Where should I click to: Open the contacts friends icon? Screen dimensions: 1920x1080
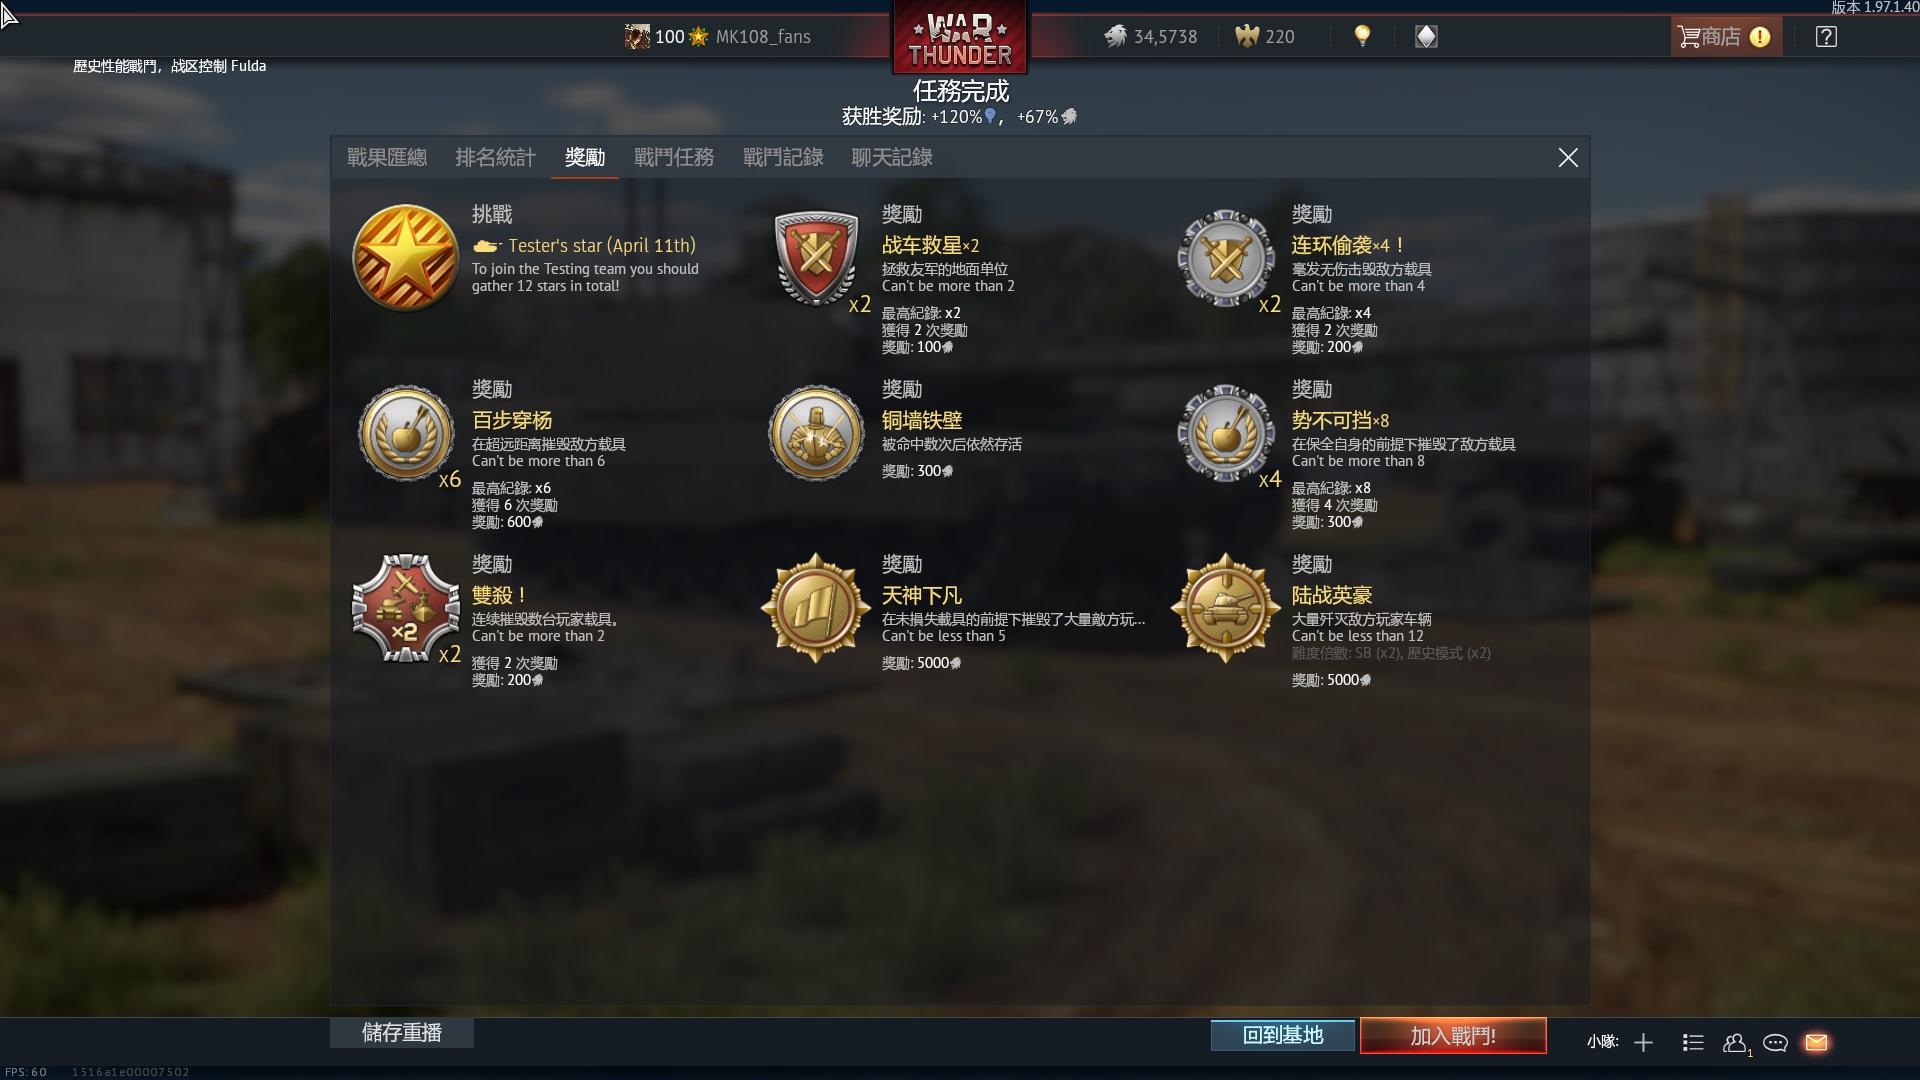(x=1735, y=1043)
